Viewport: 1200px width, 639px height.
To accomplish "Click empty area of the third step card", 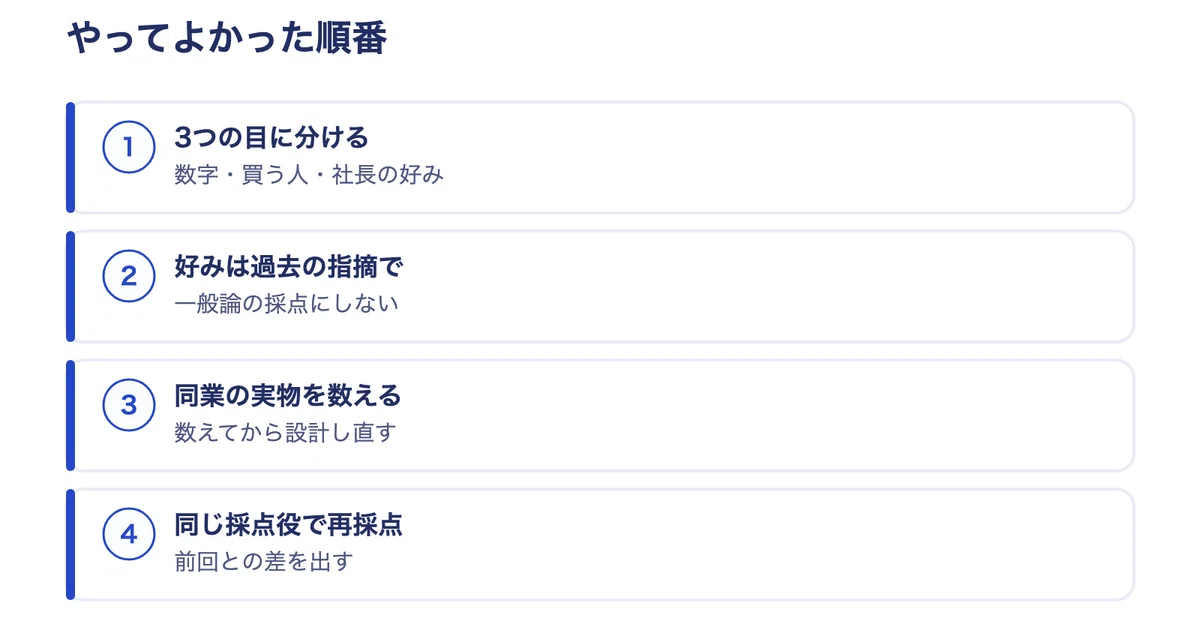I will (x=780, y=415).
